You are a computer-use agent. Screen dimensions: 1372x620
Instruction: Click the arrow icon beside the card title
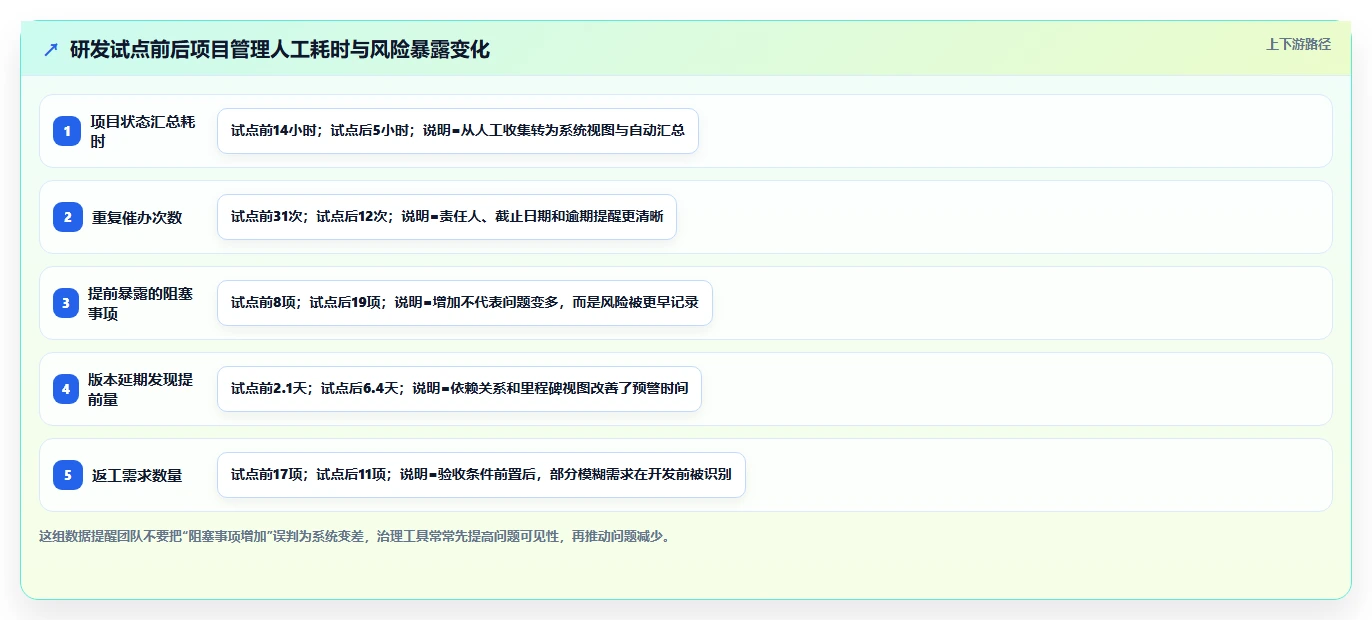click(x=50, y=49)
